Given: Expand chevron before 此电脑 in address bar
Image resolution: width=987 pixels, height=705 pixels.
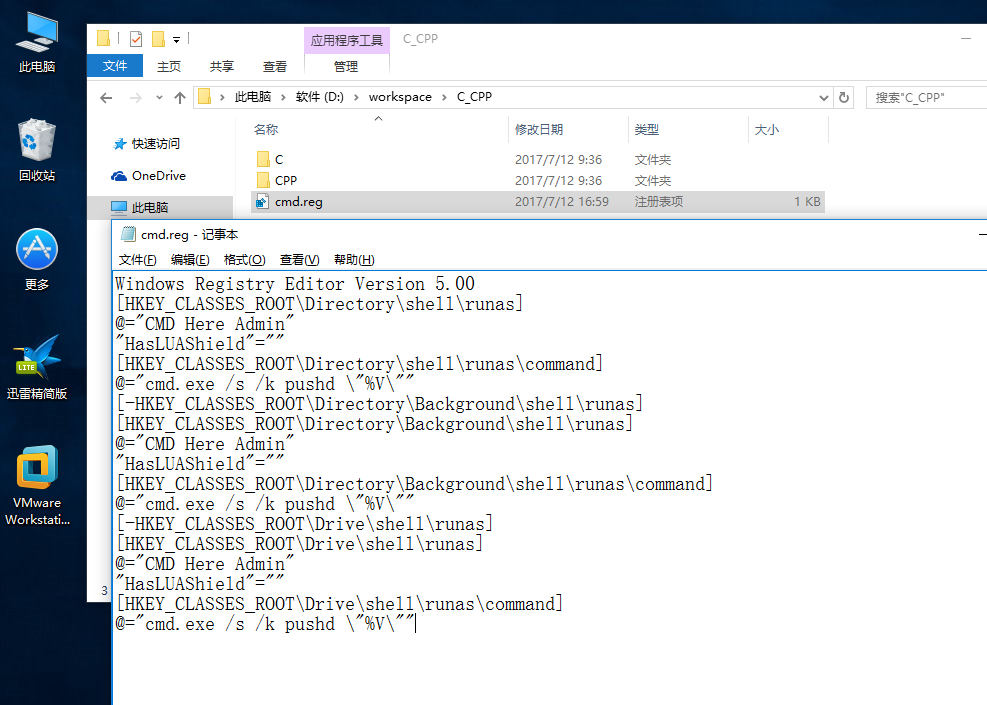Looking at the screenshot, I should click(x=222, y=97).
